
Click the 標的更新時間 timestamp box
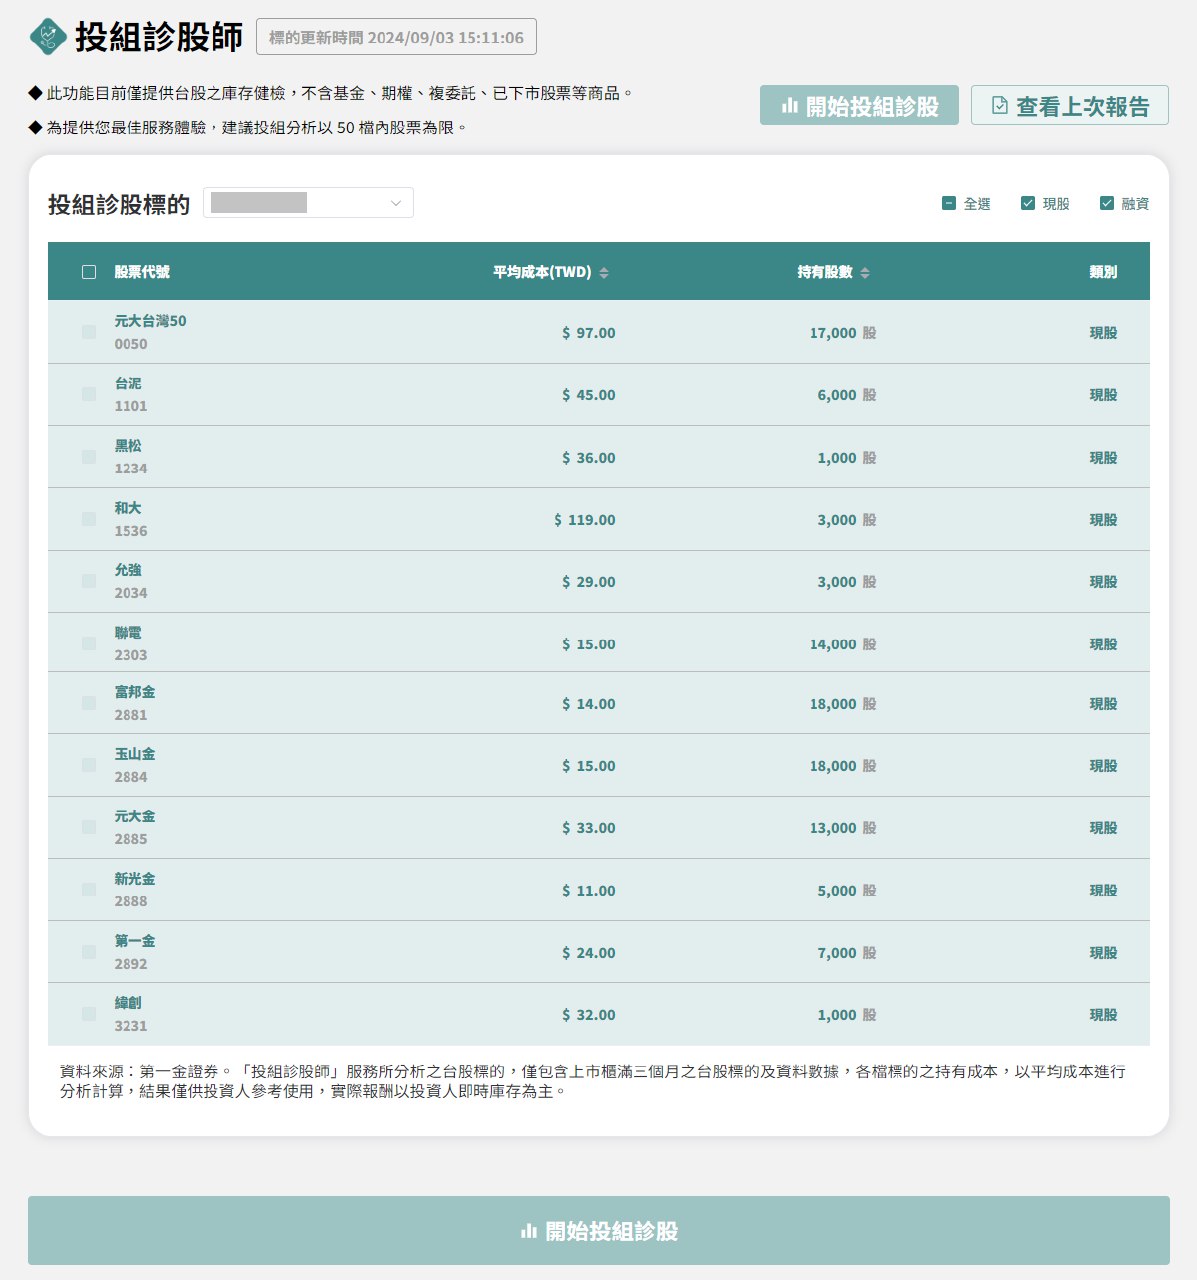[x=396, y=38]
